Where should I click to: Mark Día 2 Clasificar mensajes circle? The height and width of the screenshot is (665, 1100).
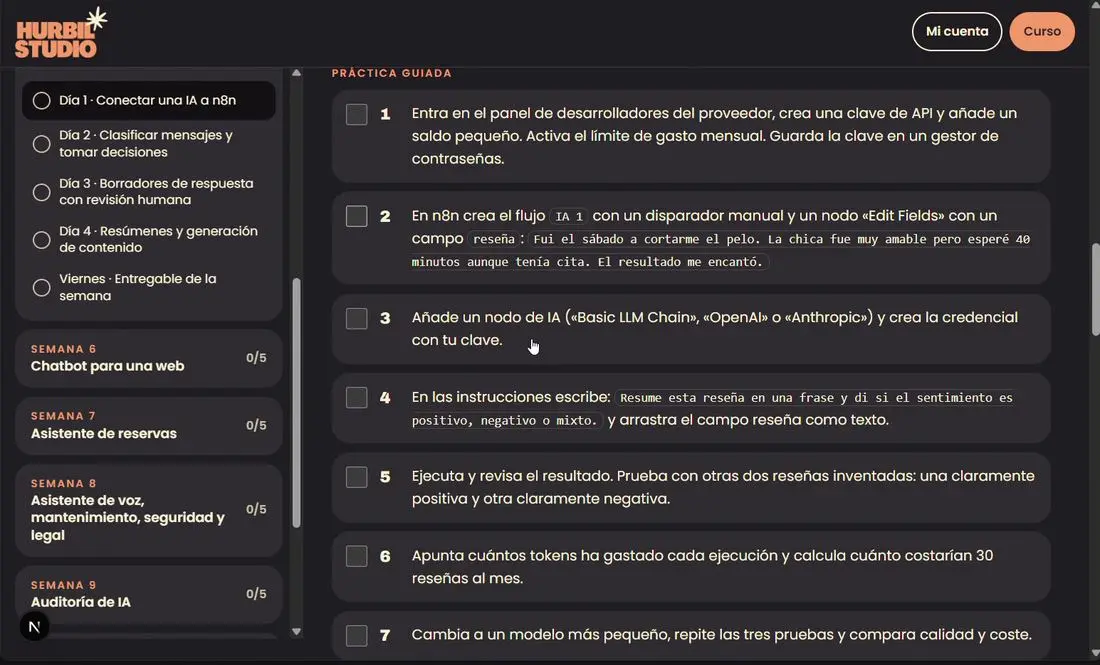[x=41, y=144]
